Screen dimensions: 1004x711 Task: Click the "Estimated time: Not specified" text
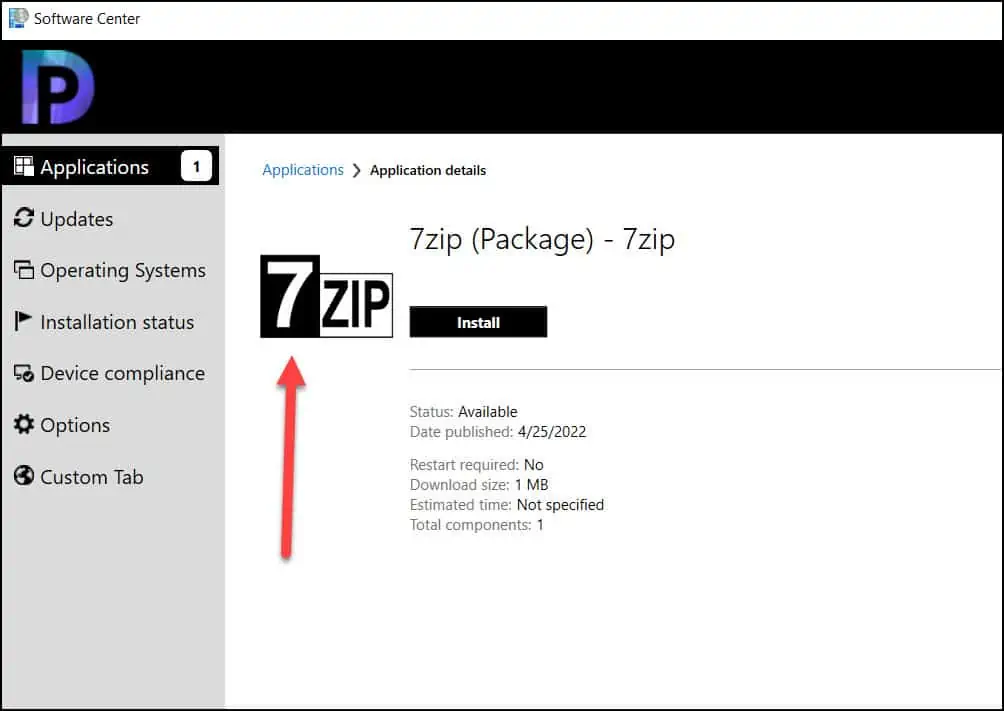pyautogui.click(x=507, y=505)
